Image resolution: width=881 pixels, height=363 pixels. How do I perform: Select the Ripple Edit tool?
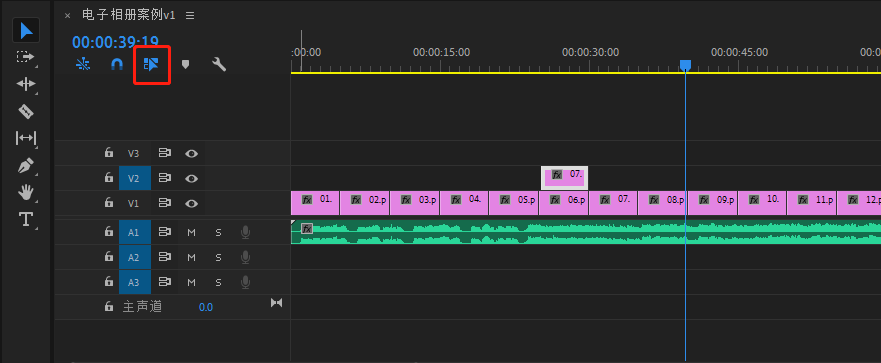26,84
